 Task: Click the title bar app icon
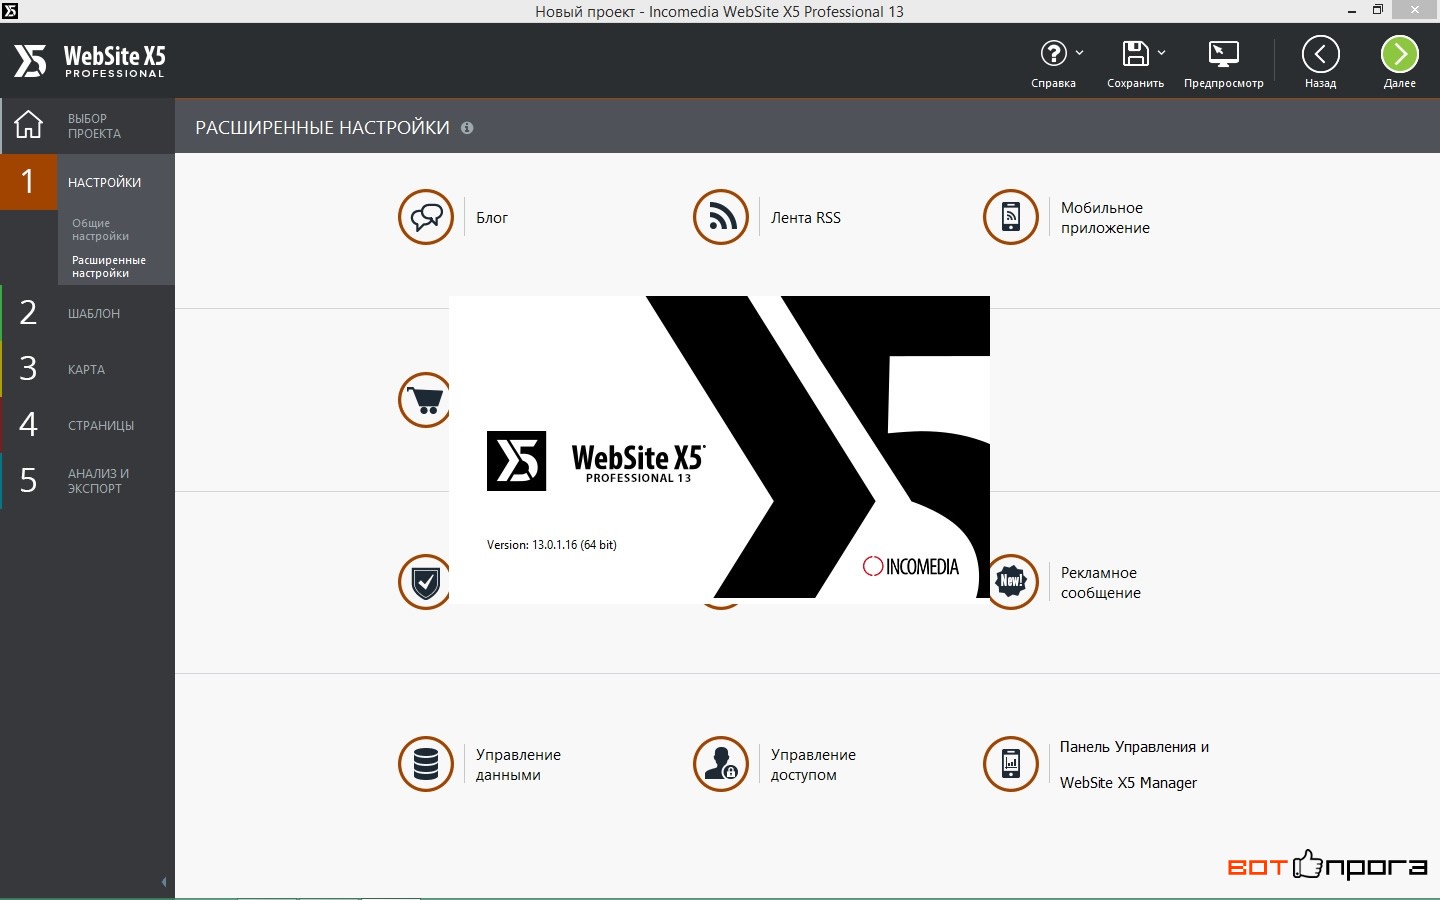[10, 11]
